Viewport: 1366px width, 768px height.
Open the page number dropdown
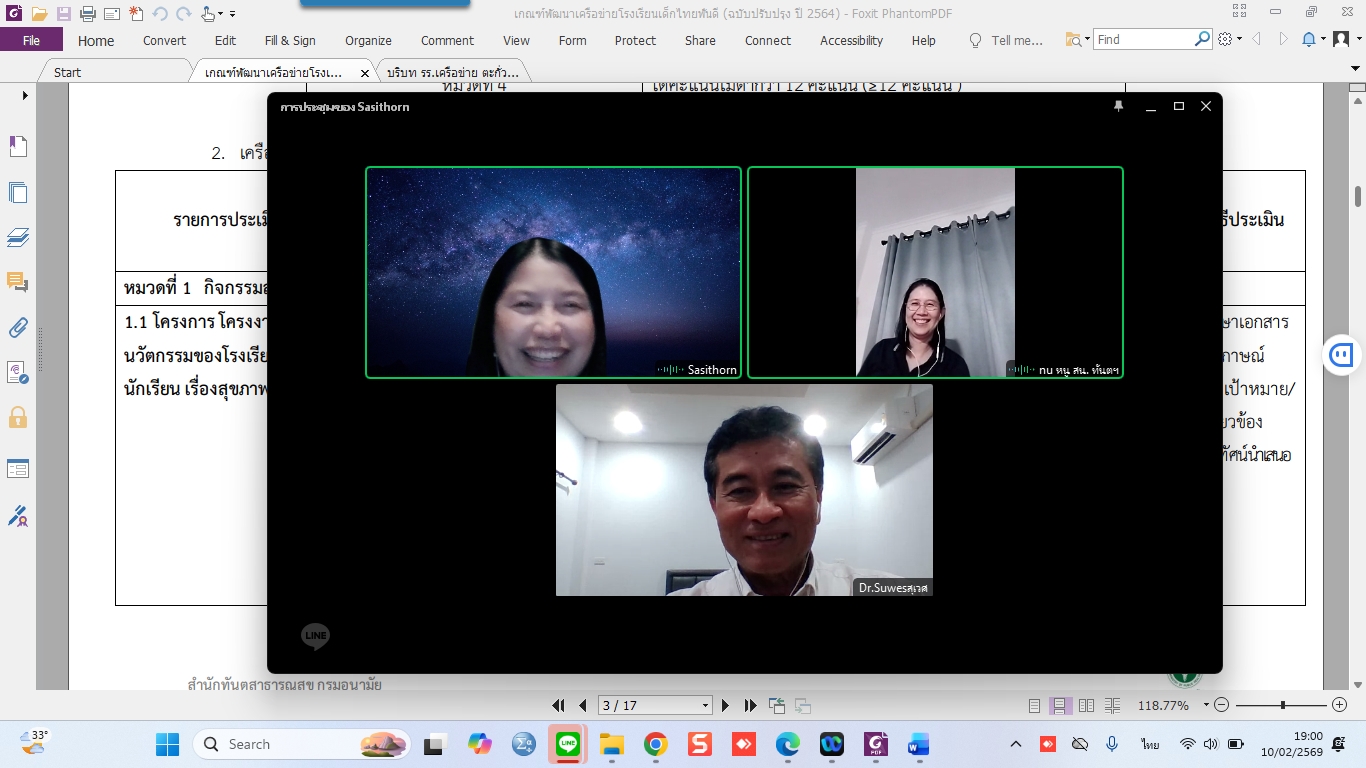click(706, 706)
